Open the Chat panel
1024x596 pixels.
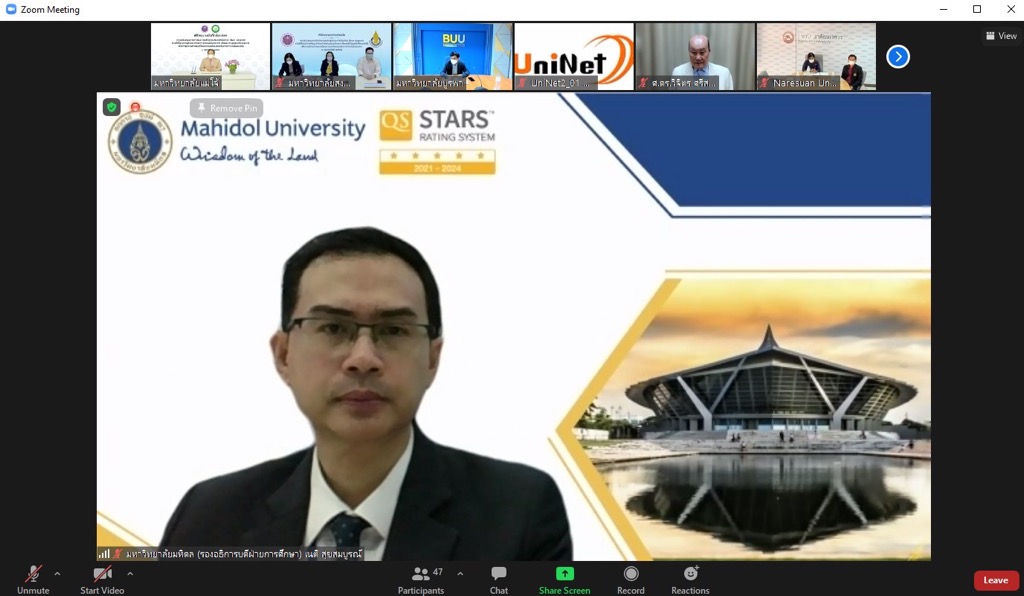499,579
